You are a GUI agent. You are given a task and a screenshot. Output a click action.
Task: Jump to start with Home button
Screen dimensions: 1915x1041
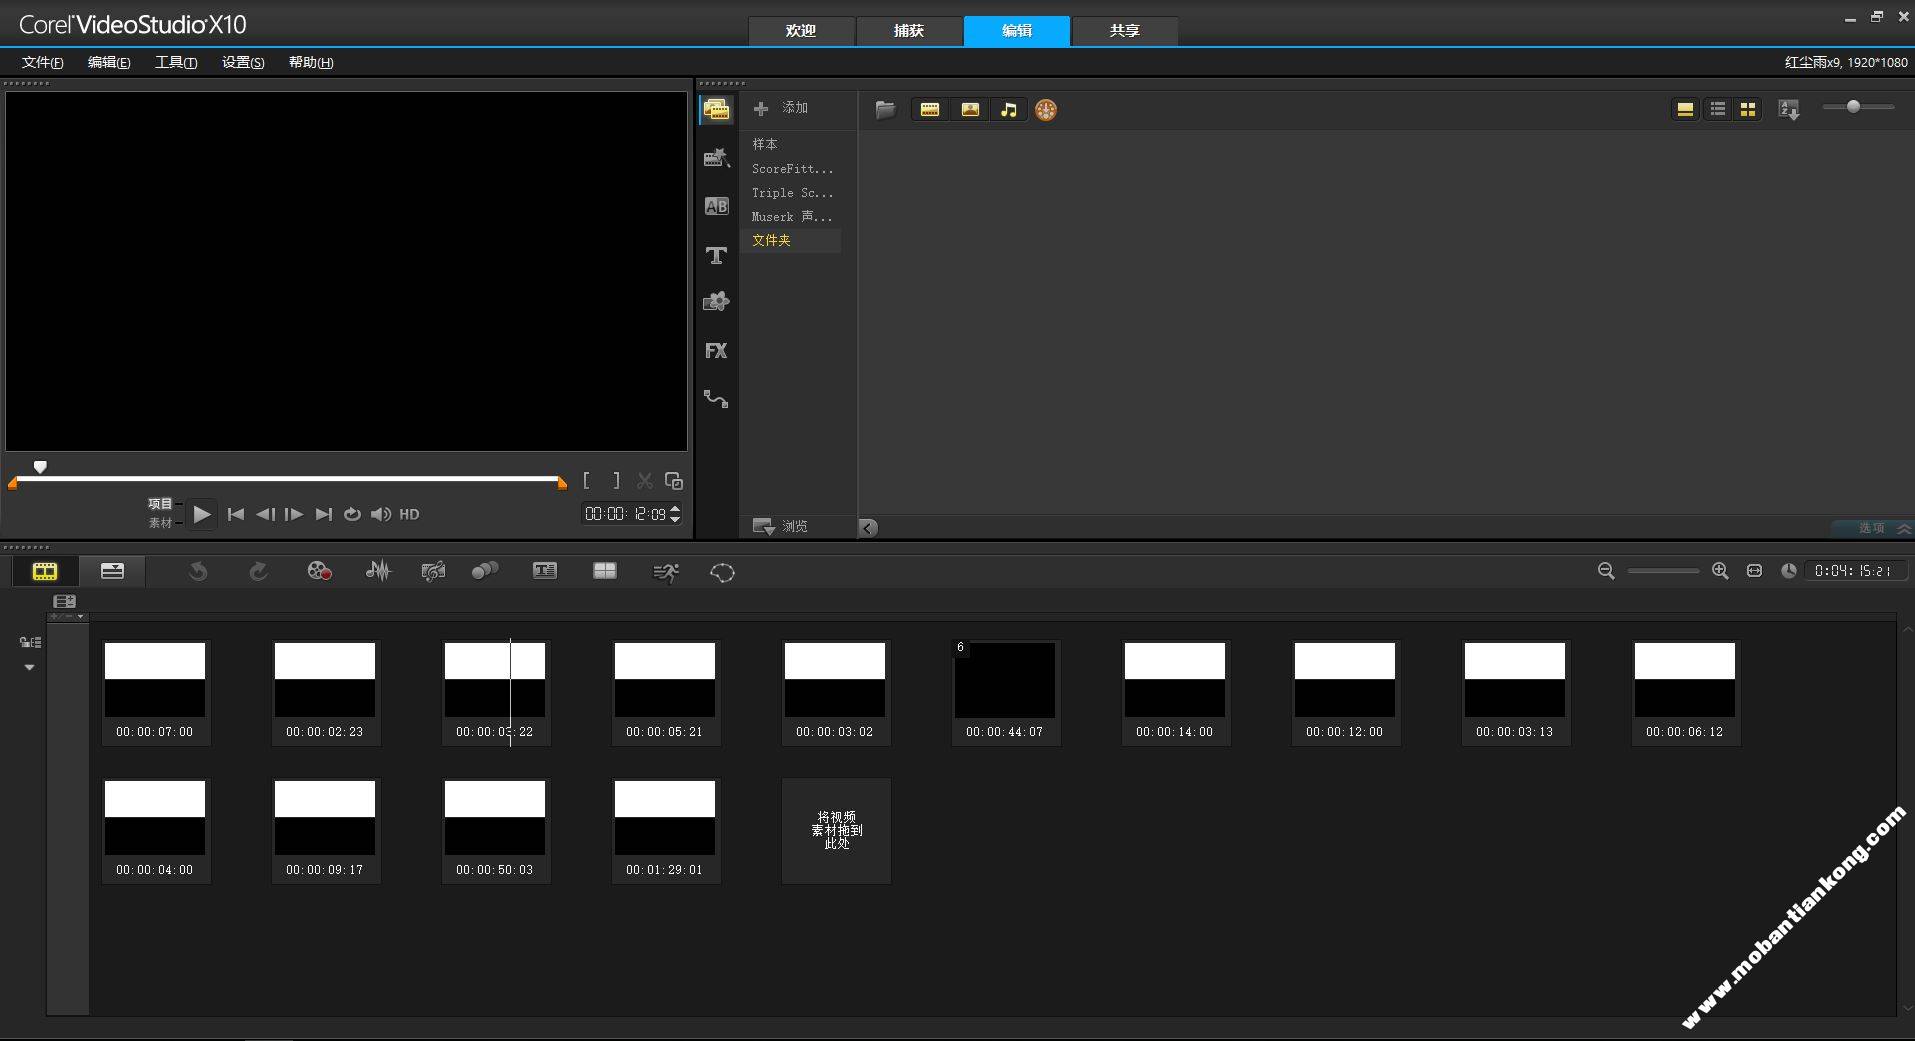236,514
